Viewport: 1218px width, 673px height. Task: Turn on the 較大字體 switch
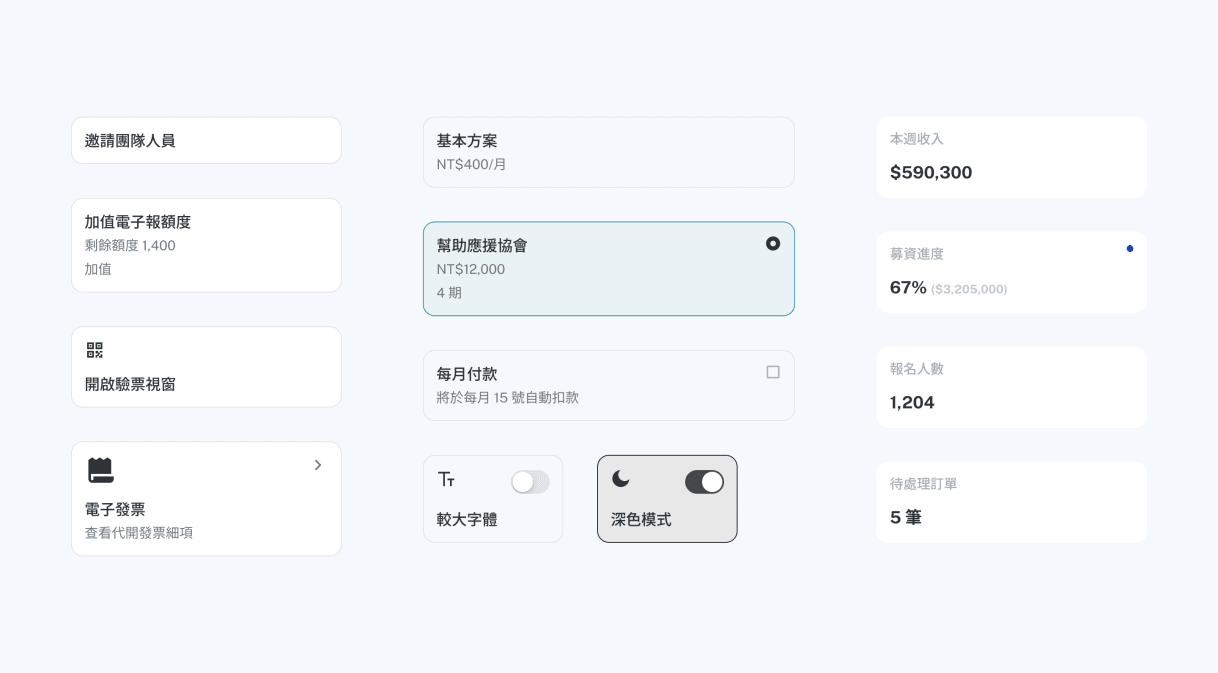pos(530,482)
